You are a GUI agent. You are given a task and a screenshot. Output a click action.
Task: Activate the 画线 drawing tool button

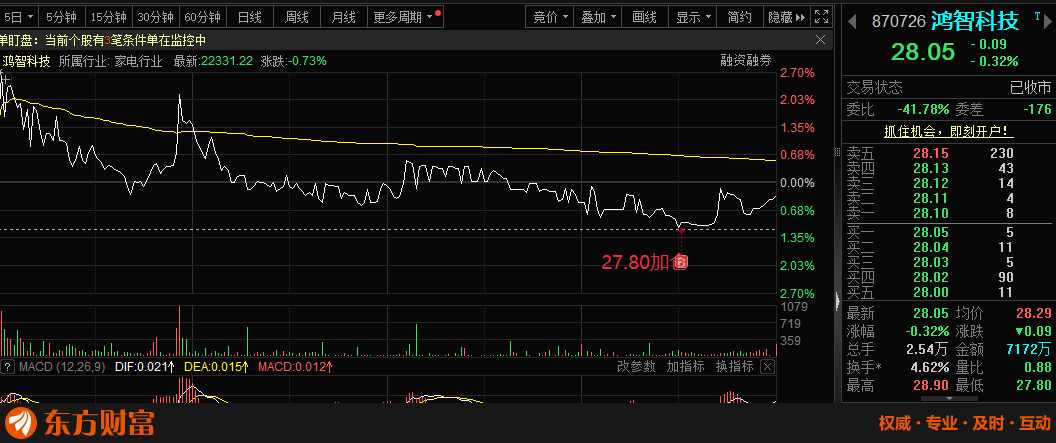[x=645, y=18]
